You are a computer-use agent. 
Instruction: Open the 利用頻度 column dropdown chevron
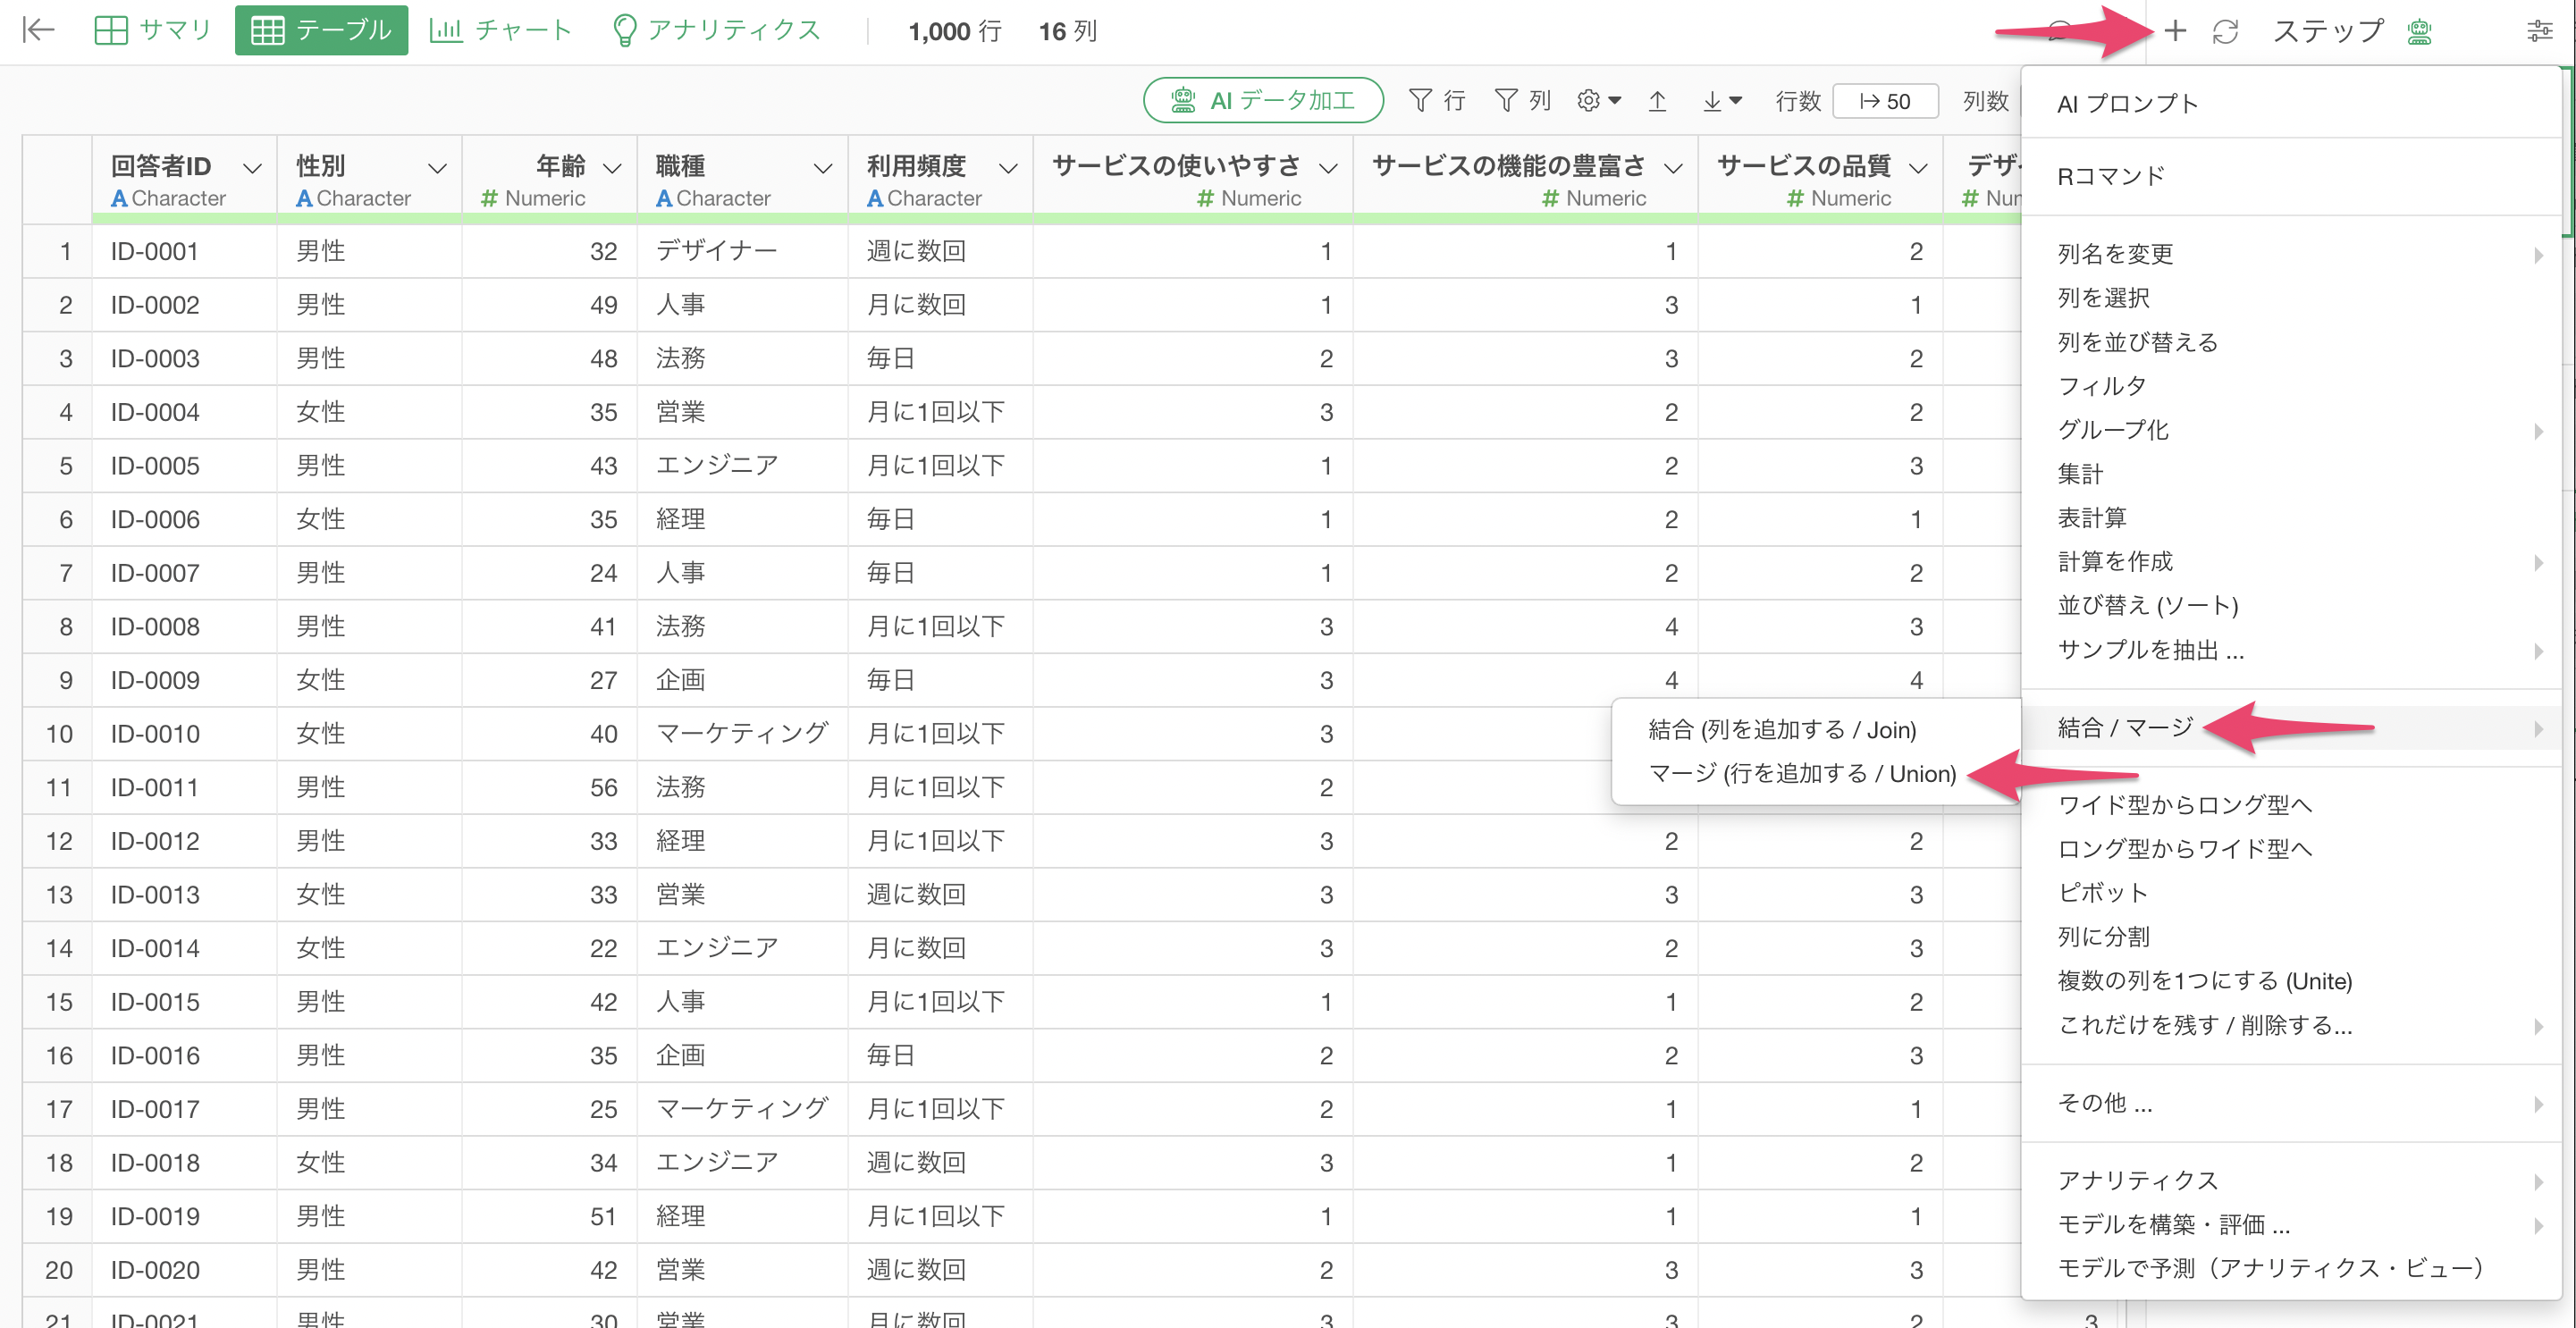tap(1008, 168)
